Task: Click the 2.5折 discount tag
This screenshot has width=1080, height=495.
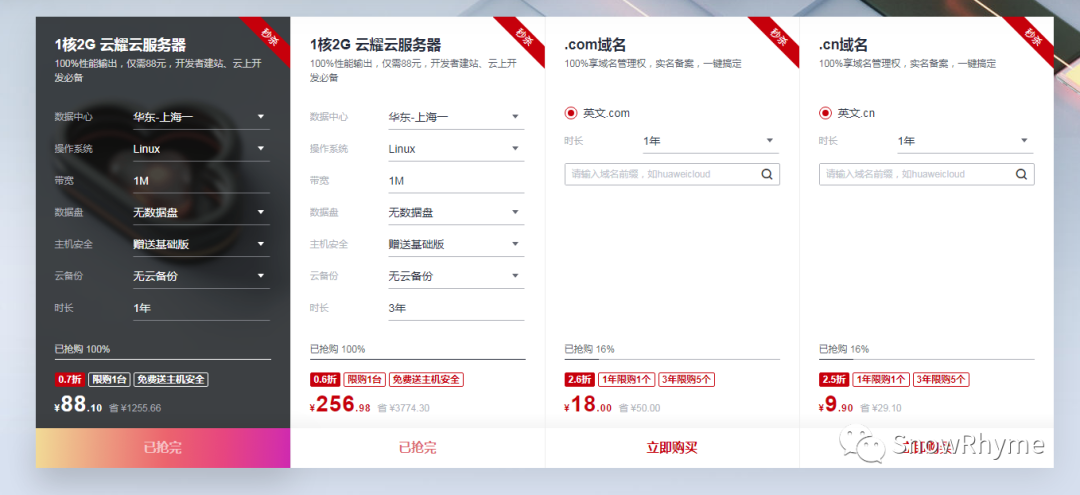Action: 834,379
